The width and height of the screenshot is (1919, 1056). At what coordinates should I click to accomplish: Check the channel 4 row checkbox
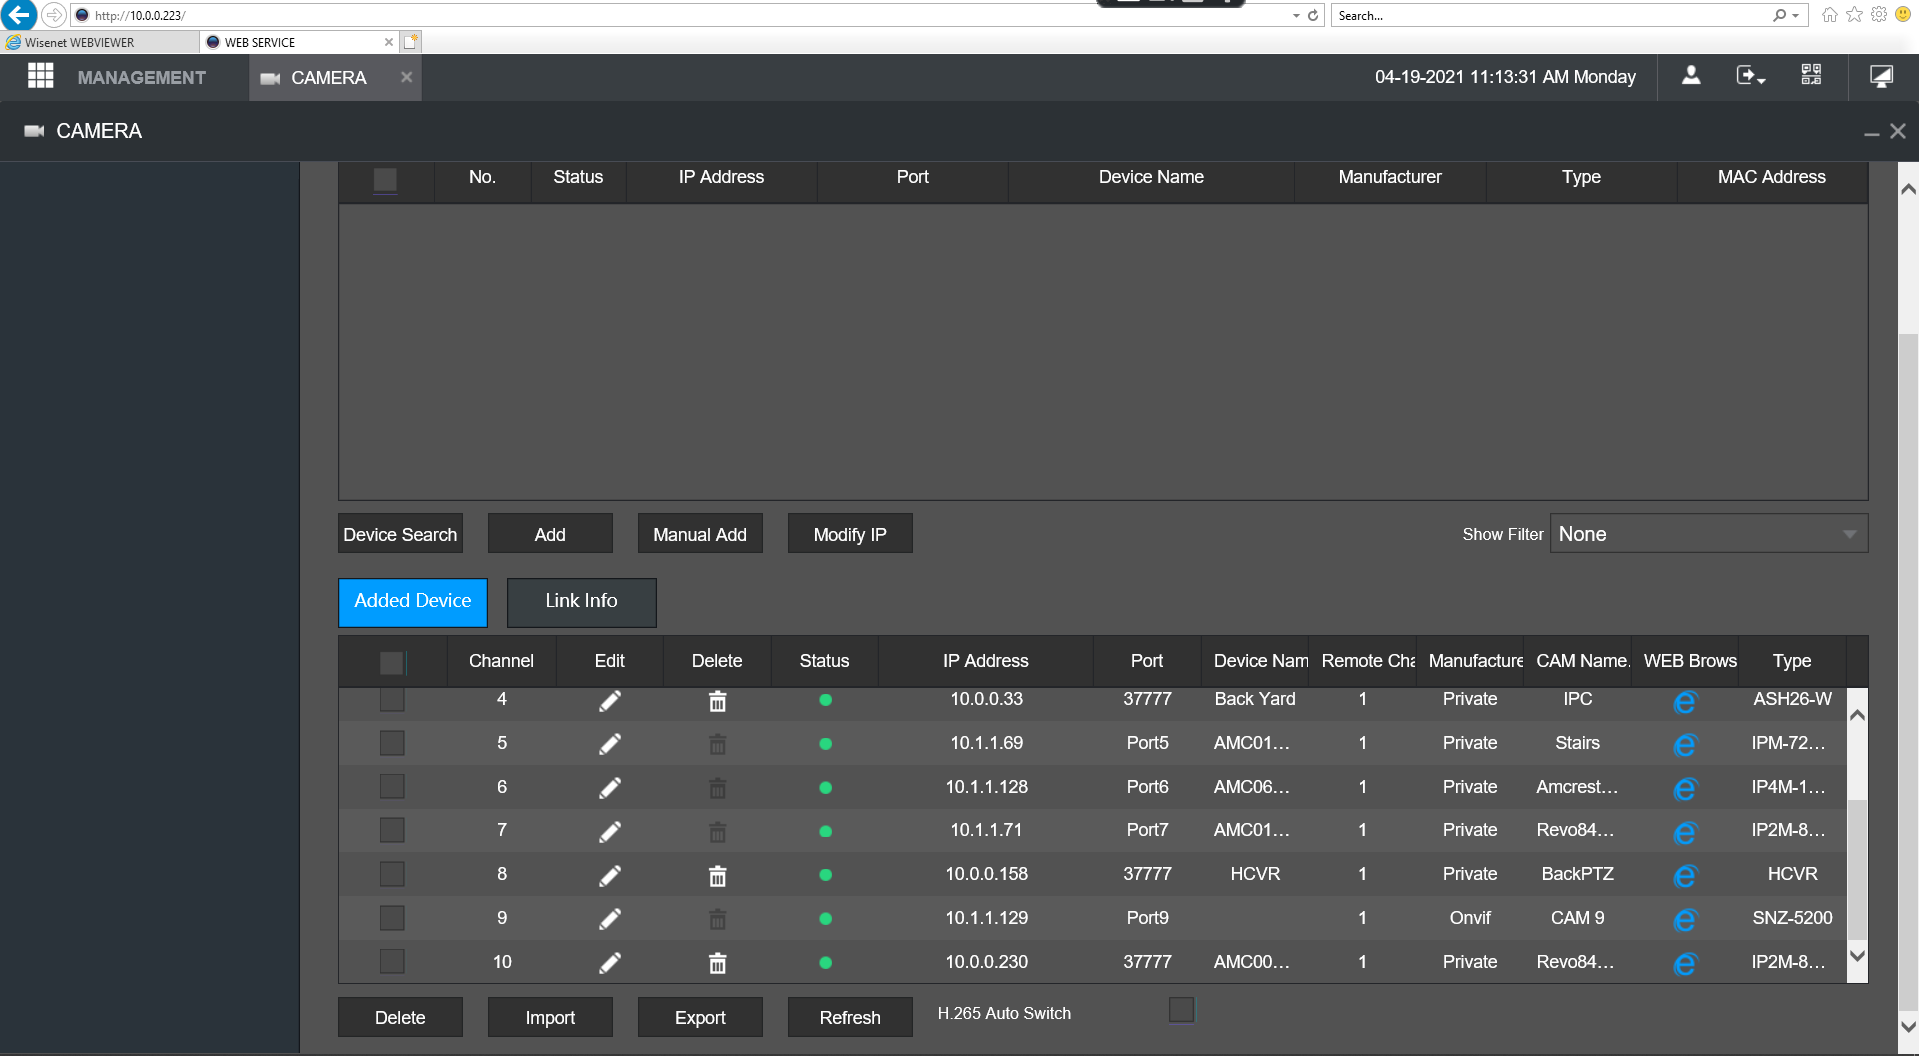click(392, 699)
